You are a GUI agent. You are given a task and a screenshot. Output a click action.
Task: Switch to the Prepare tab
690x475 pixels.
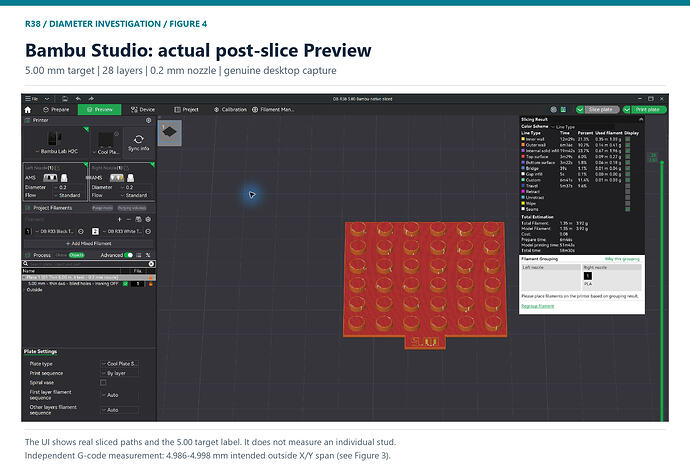[56, 110]
